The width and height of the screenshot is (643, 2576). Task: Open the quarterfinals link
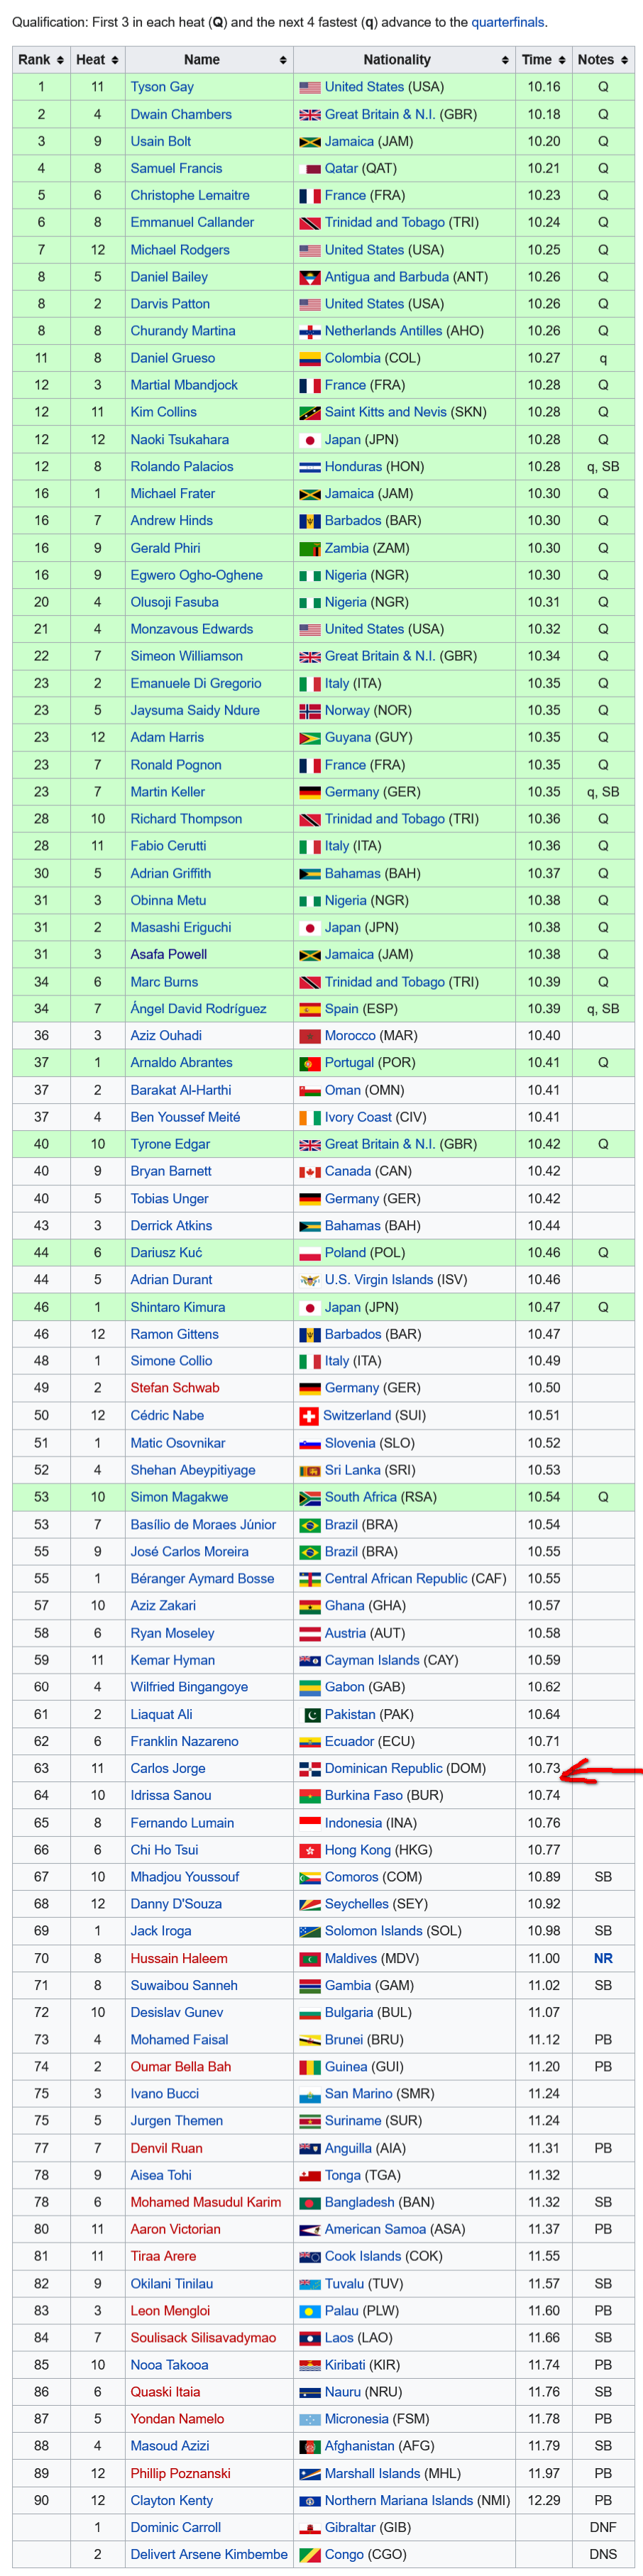[x=508, y=22]
